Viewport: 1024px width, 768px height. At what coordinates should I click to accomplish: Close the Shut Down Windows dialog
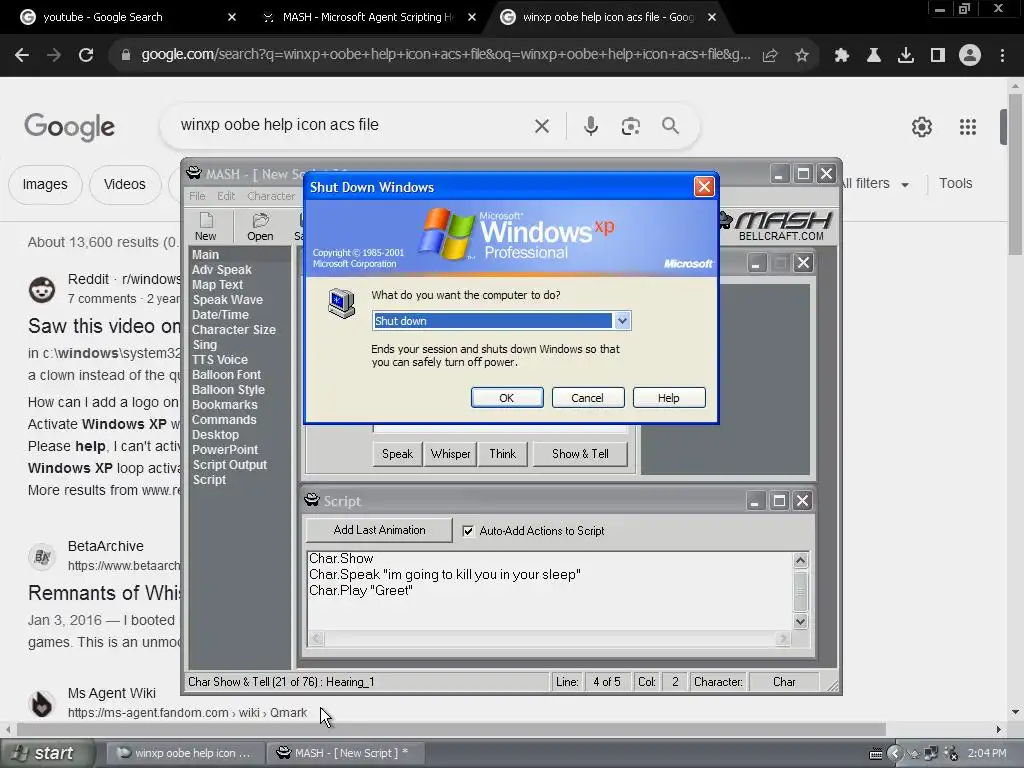(x=704, y=187)
